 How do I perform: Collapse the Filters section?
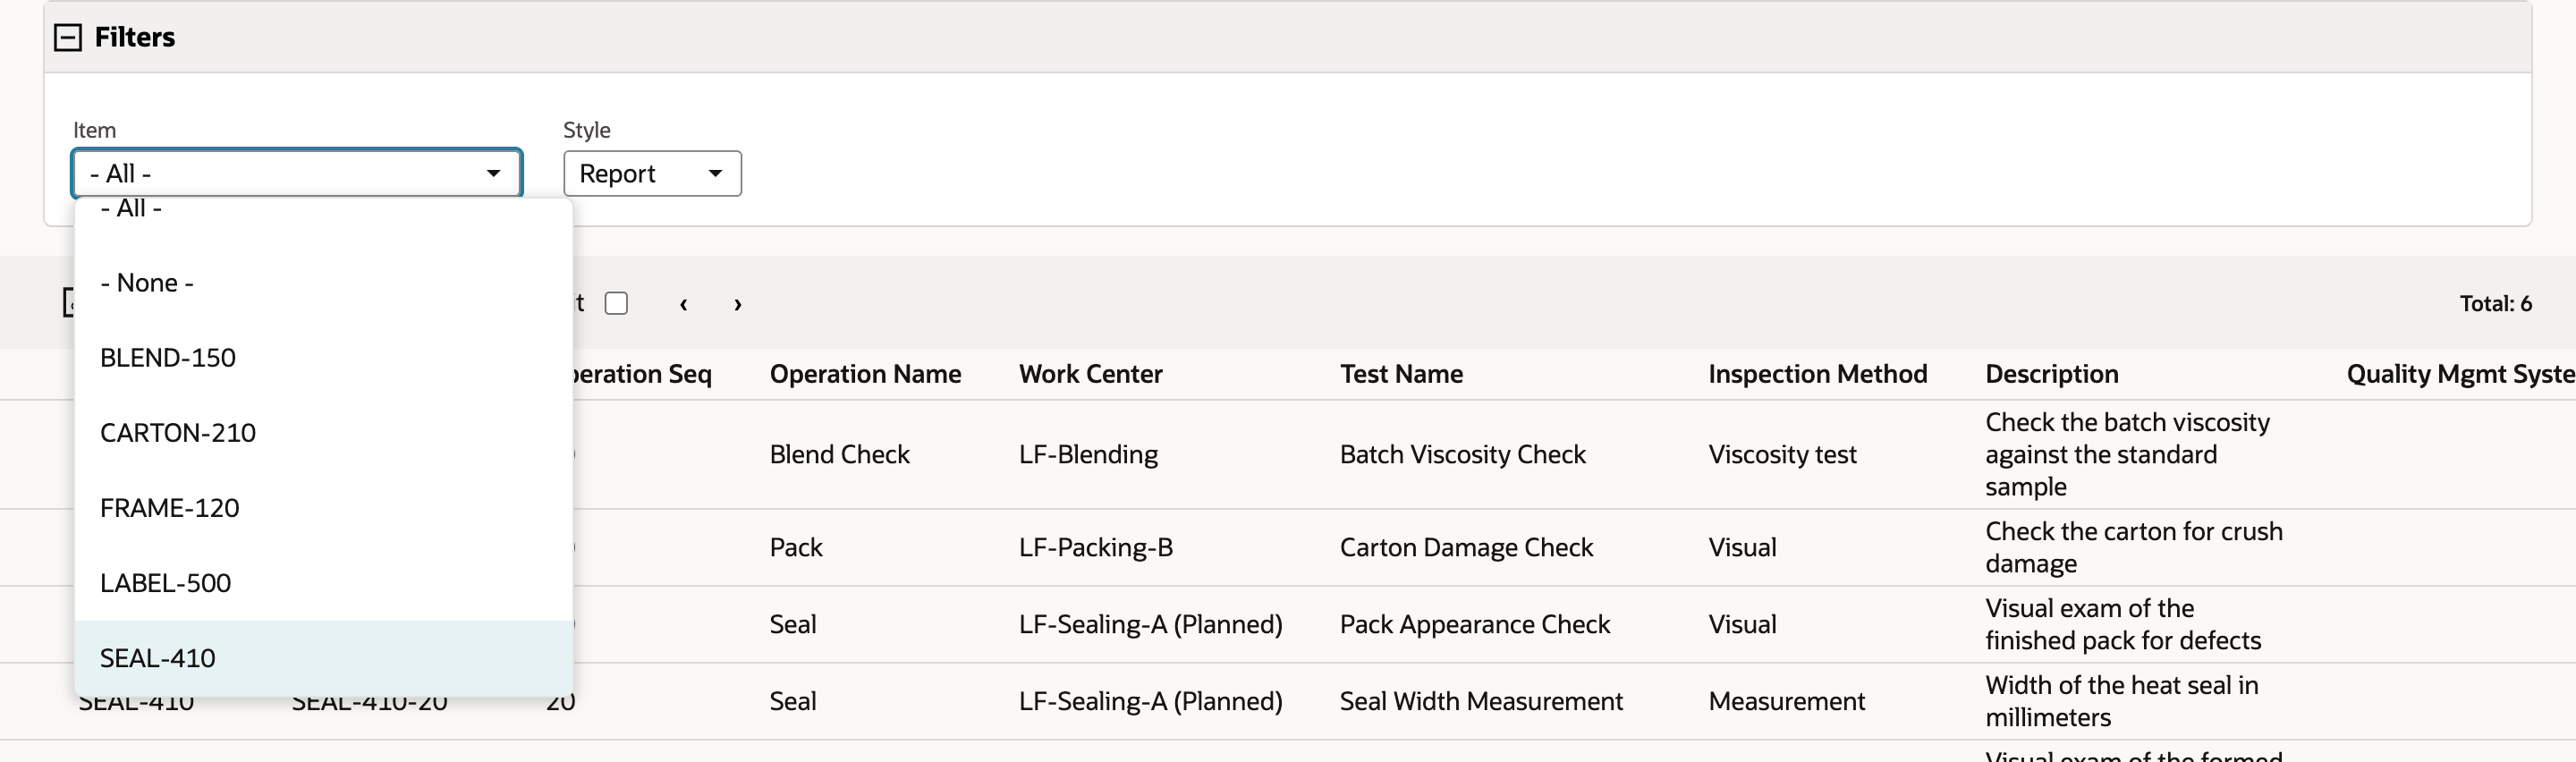point(68,38)
